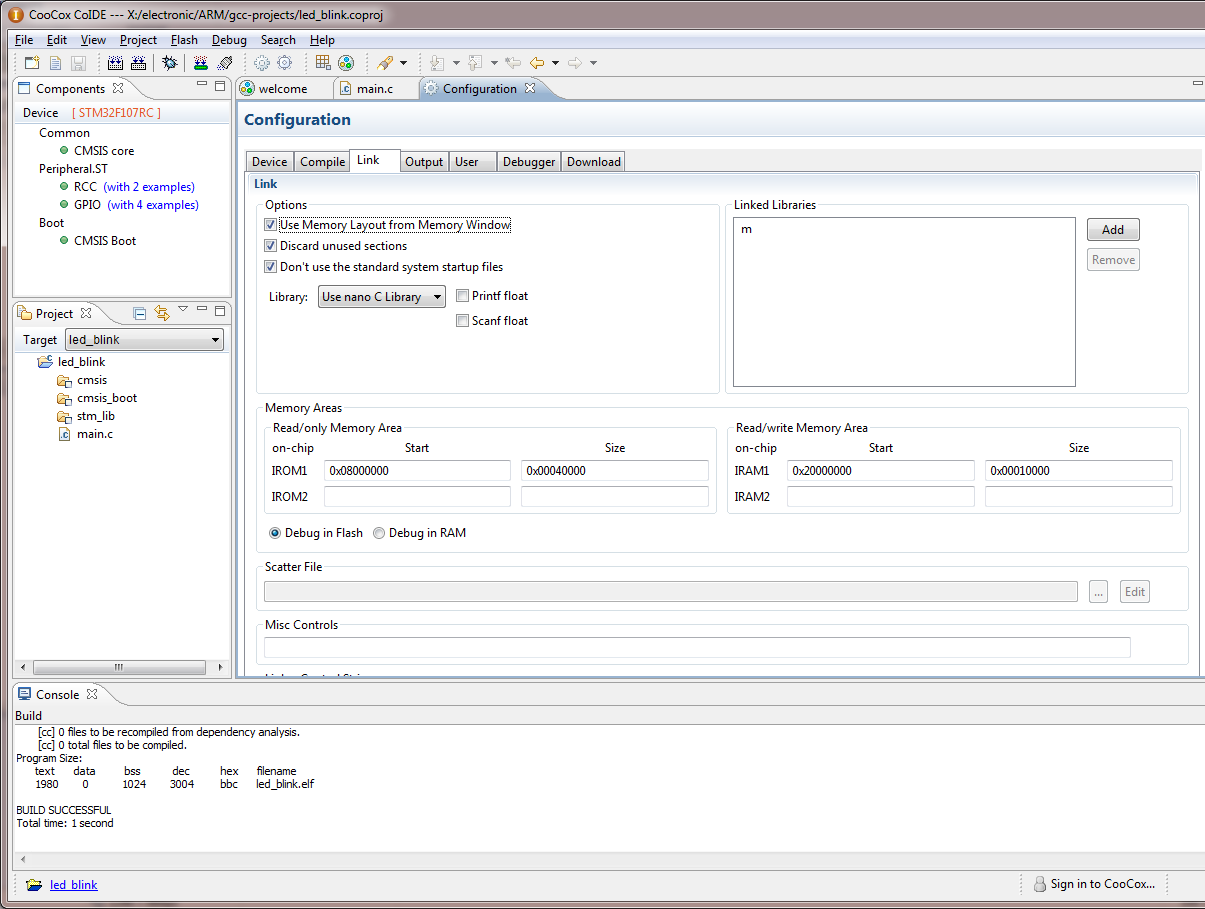This screenshot has width=1205, height=909.
Task: Open GPIO 'with 4 examples' link
Action: [x=153, y=205]
